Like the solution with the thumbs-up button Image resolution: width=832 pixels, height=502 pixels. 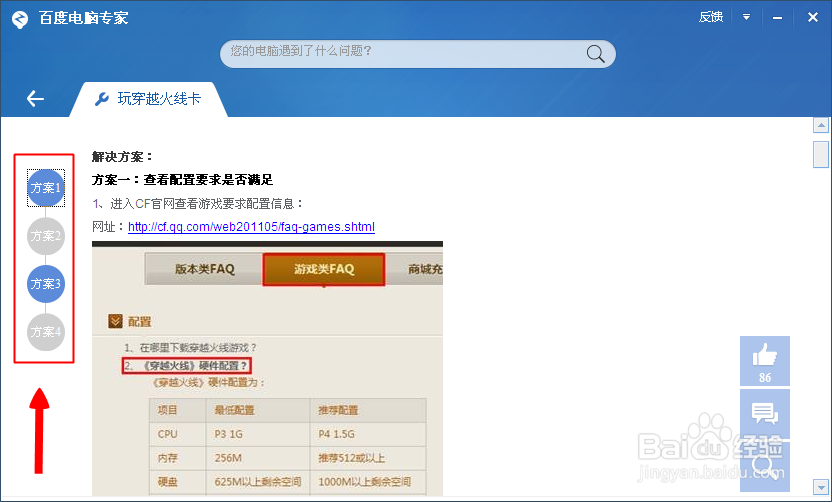click(x=765, y=361)
